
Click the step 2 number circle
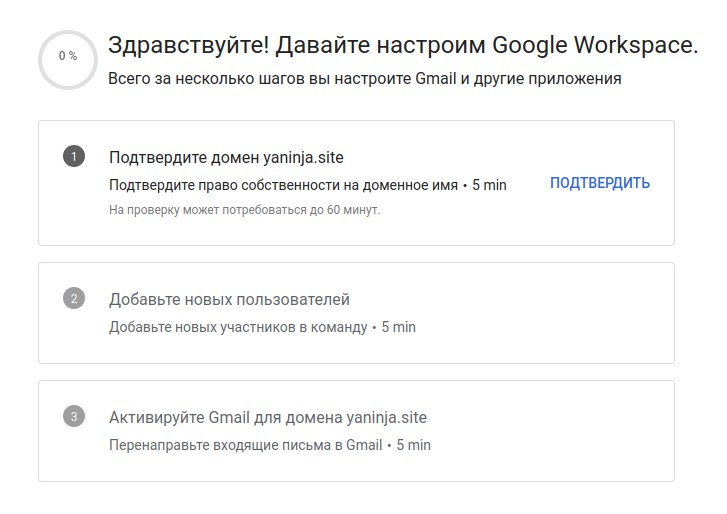click(x=74, y=298)
